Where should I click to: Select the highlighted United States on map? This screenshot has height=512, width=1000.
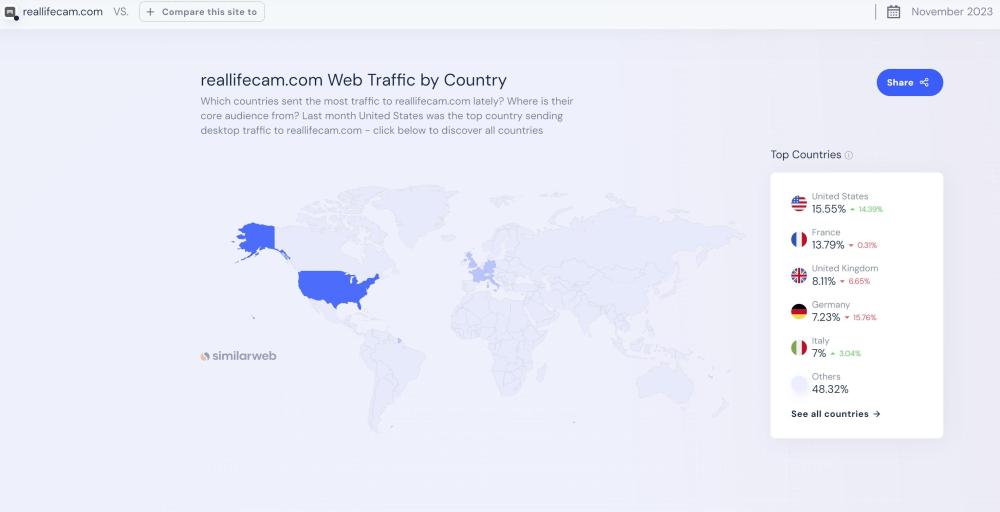(338, 286)
